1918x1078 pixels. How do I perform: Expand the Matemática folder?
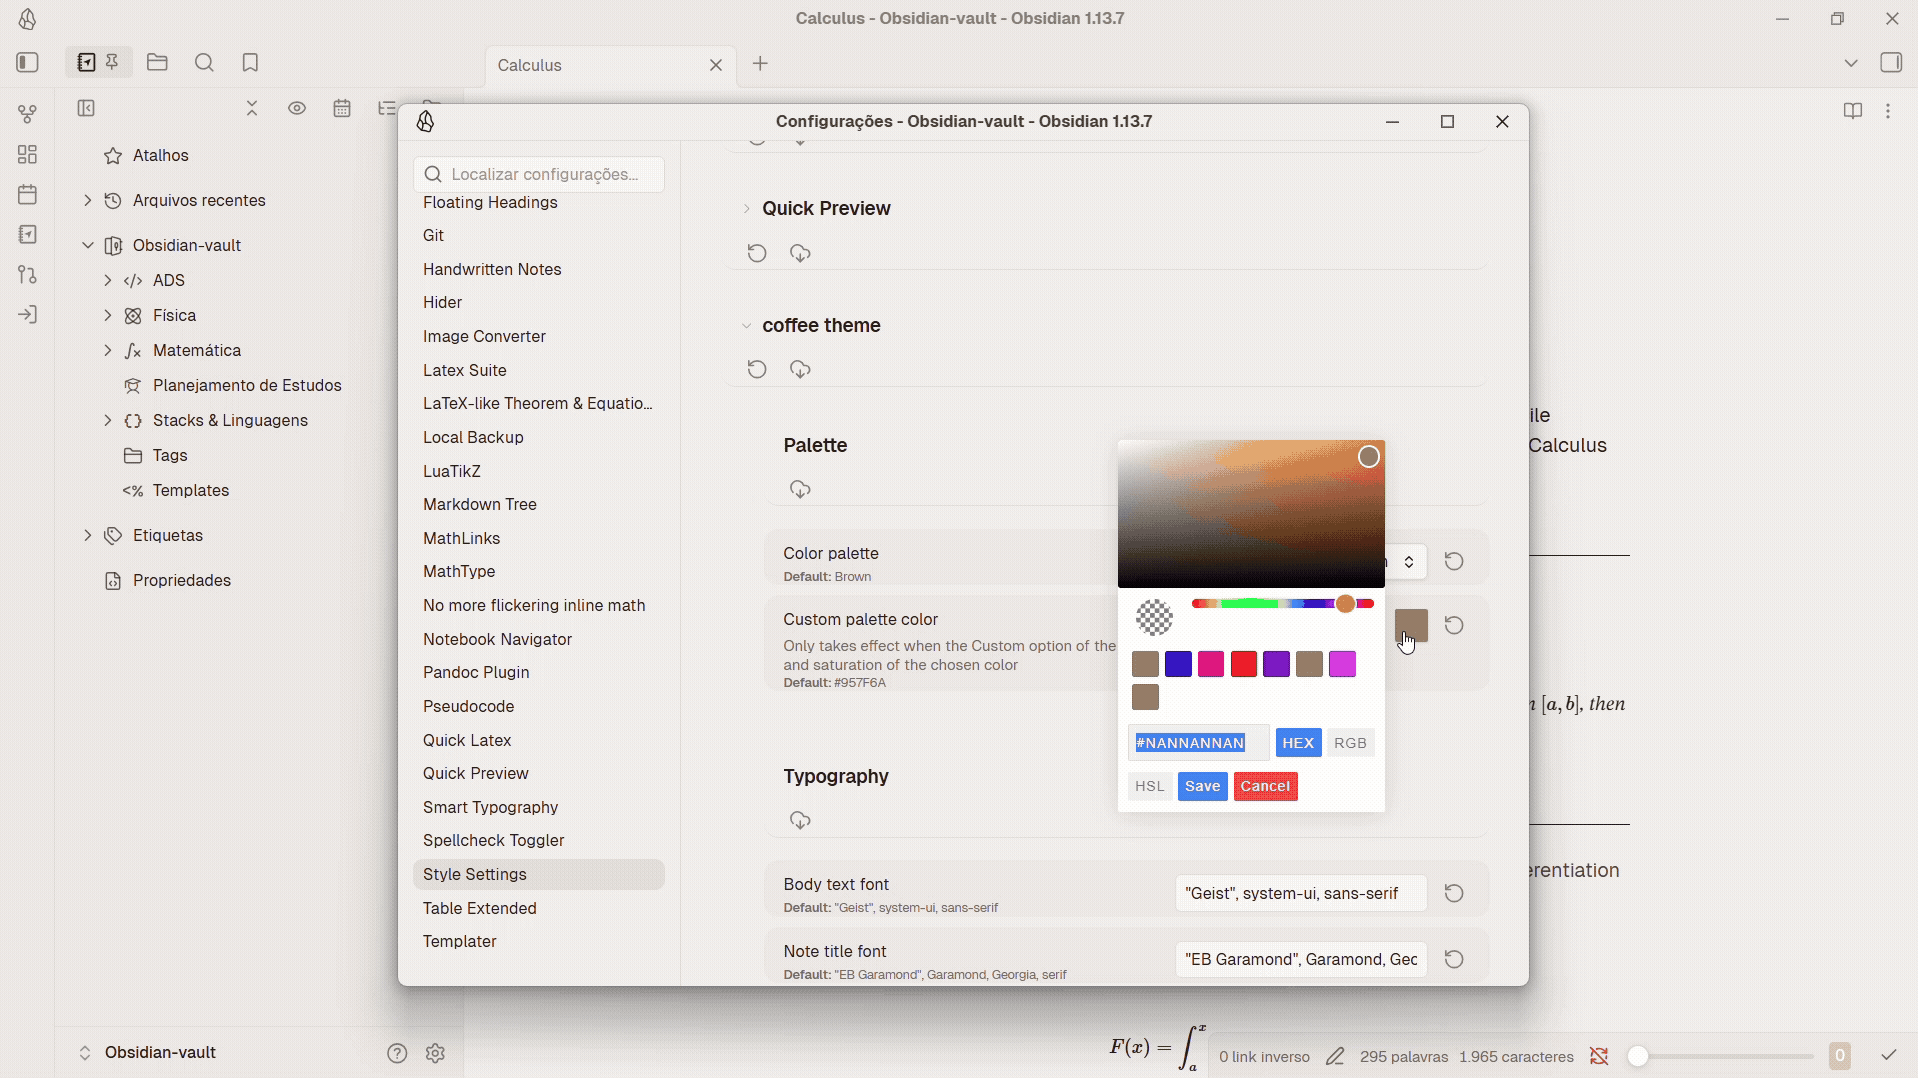pyautogui.click(x=107, y=350)
